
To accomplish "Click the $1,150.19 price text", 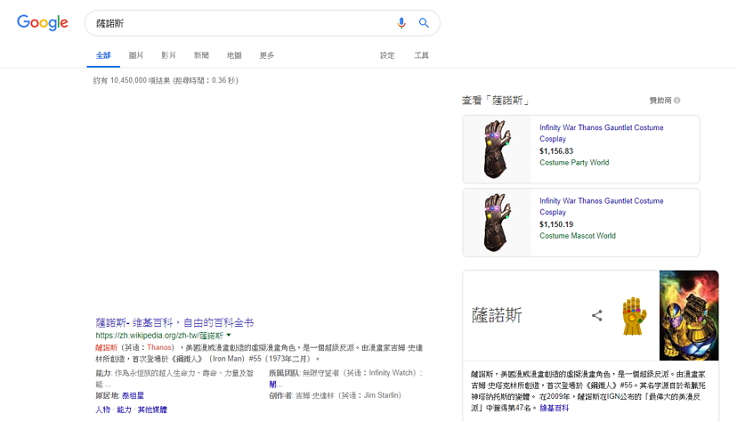I will coord(556,224).
